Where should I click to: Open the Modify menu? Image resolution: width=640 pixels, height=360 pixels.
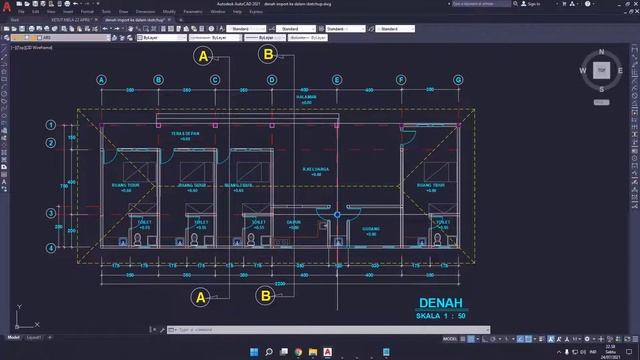(x=169, y=12)
